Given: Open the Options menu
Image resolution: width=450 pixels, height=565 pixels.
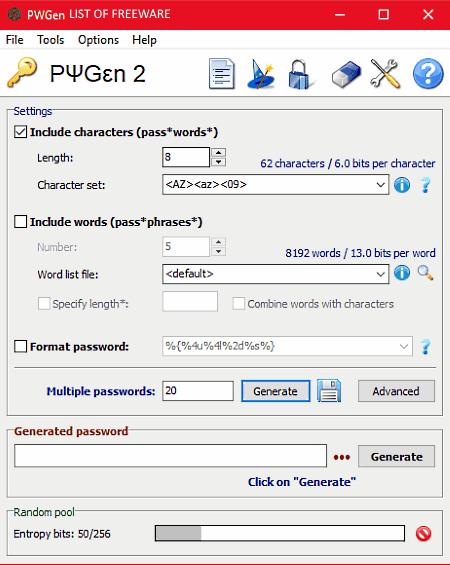Looking at the screenshot, I should 98,40.
